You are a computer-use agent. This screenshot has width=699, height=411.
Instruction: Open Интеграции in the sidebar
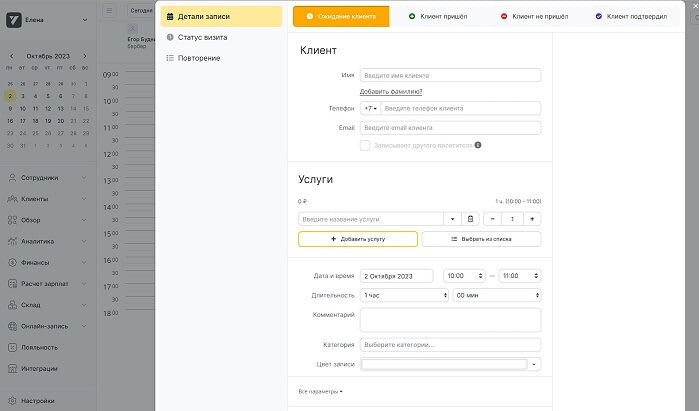point(40,369)
